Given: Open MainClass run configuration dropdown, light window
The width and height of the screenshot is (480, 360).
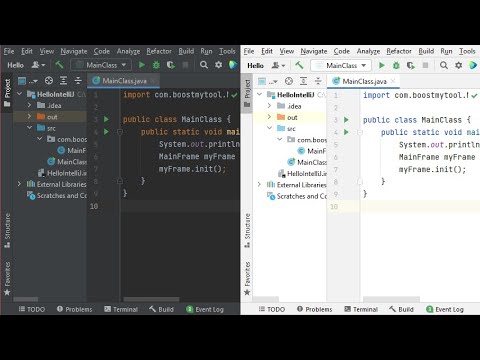Looking at the screenshot, I should coord(341,65).
